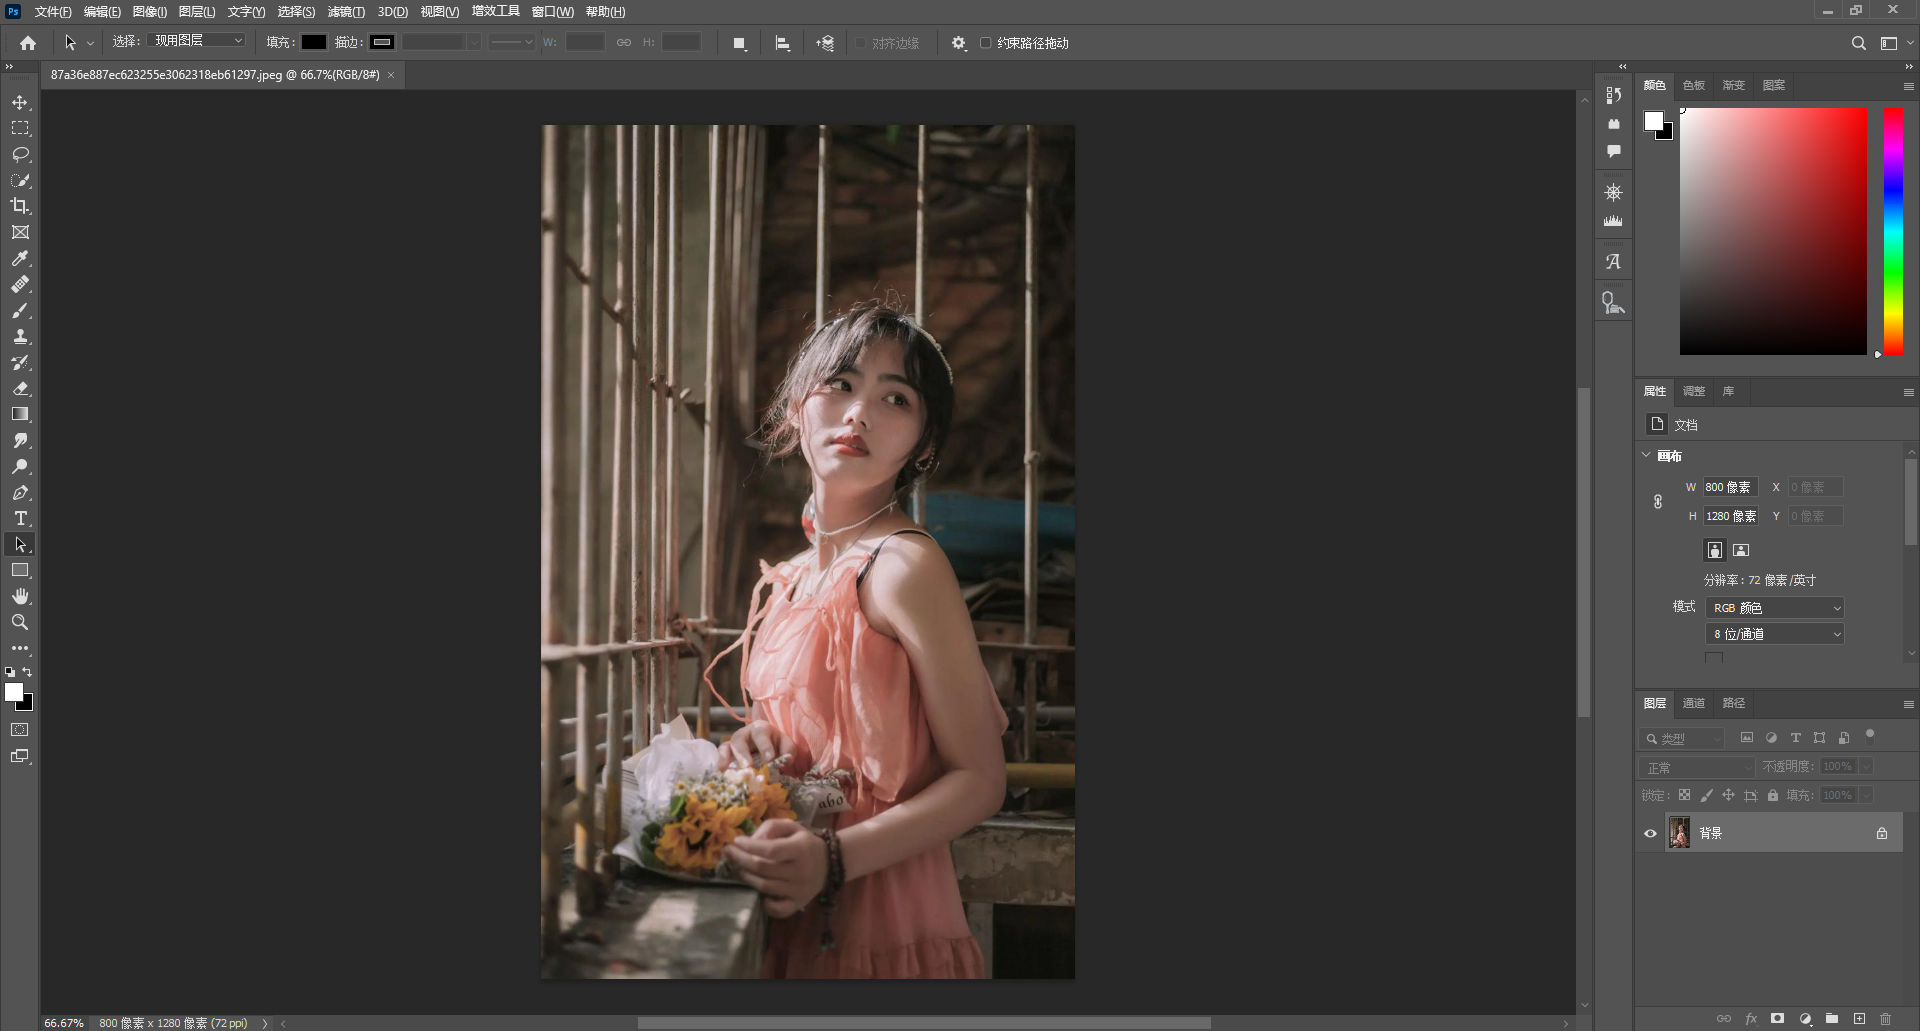
Task: Select the Zoom tool
Action: (x=20, y=622)
